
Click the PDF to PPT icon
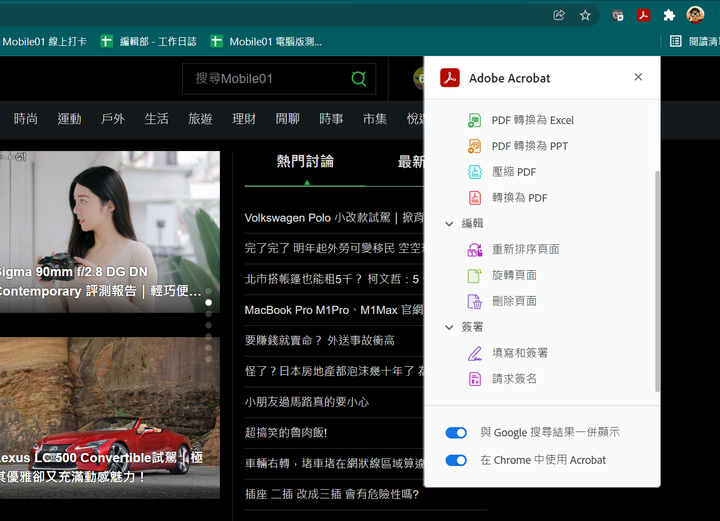474,146
